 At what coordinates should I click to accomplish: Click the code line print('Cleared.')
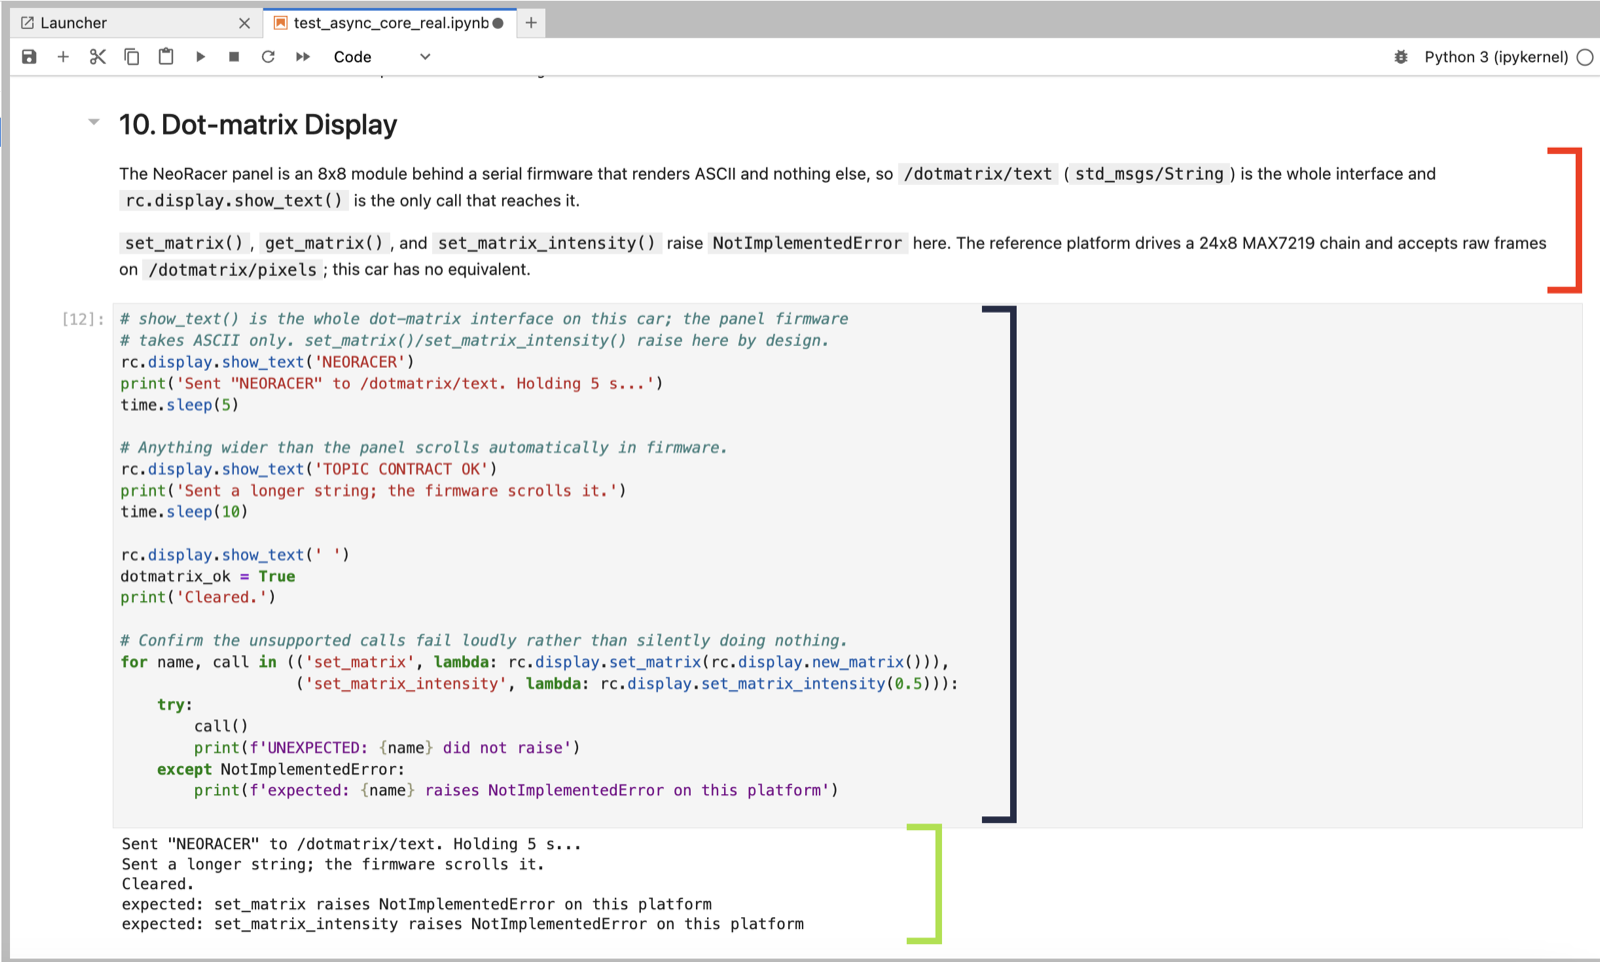(x=198, y=598)
